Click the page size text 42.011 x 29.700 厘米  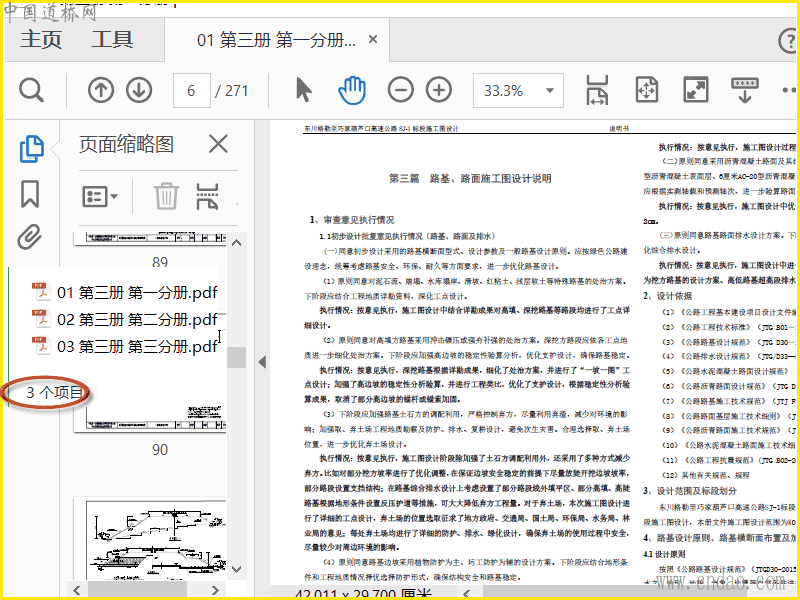coord(363,593)
